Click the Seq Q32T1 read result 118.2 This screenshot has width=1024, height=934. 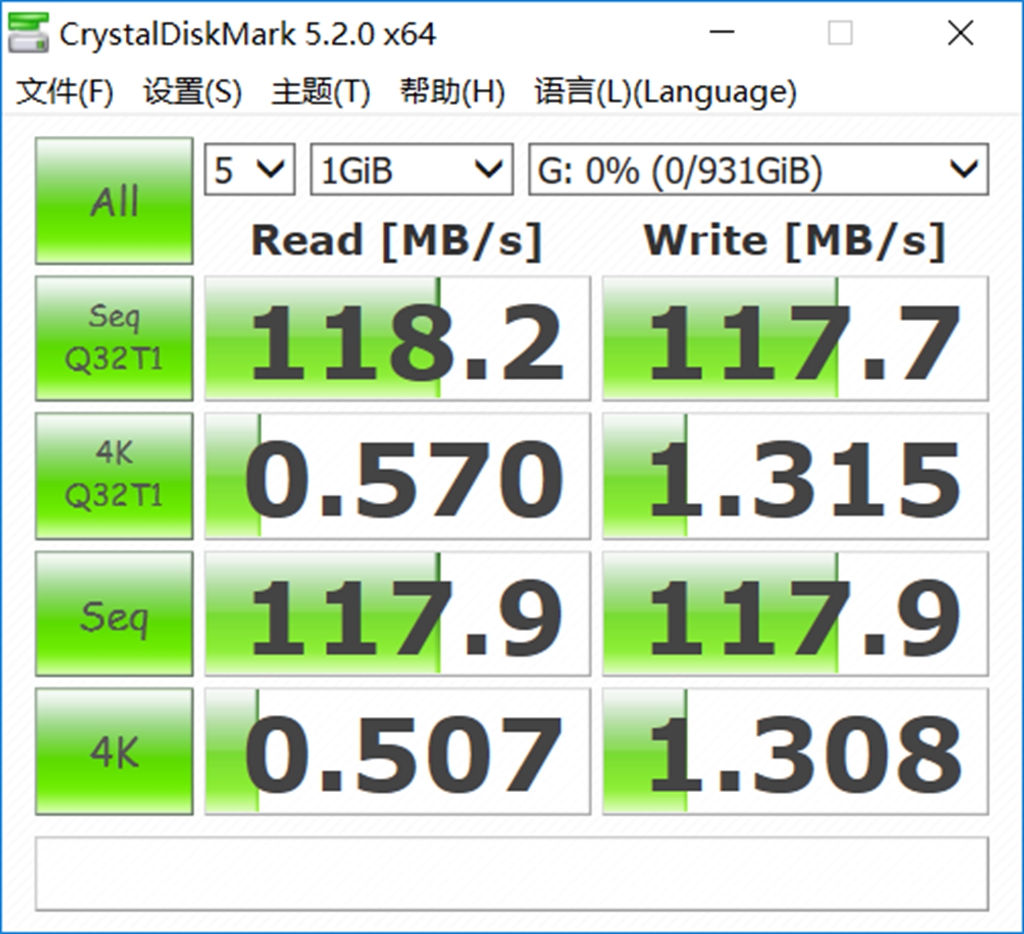398,338
